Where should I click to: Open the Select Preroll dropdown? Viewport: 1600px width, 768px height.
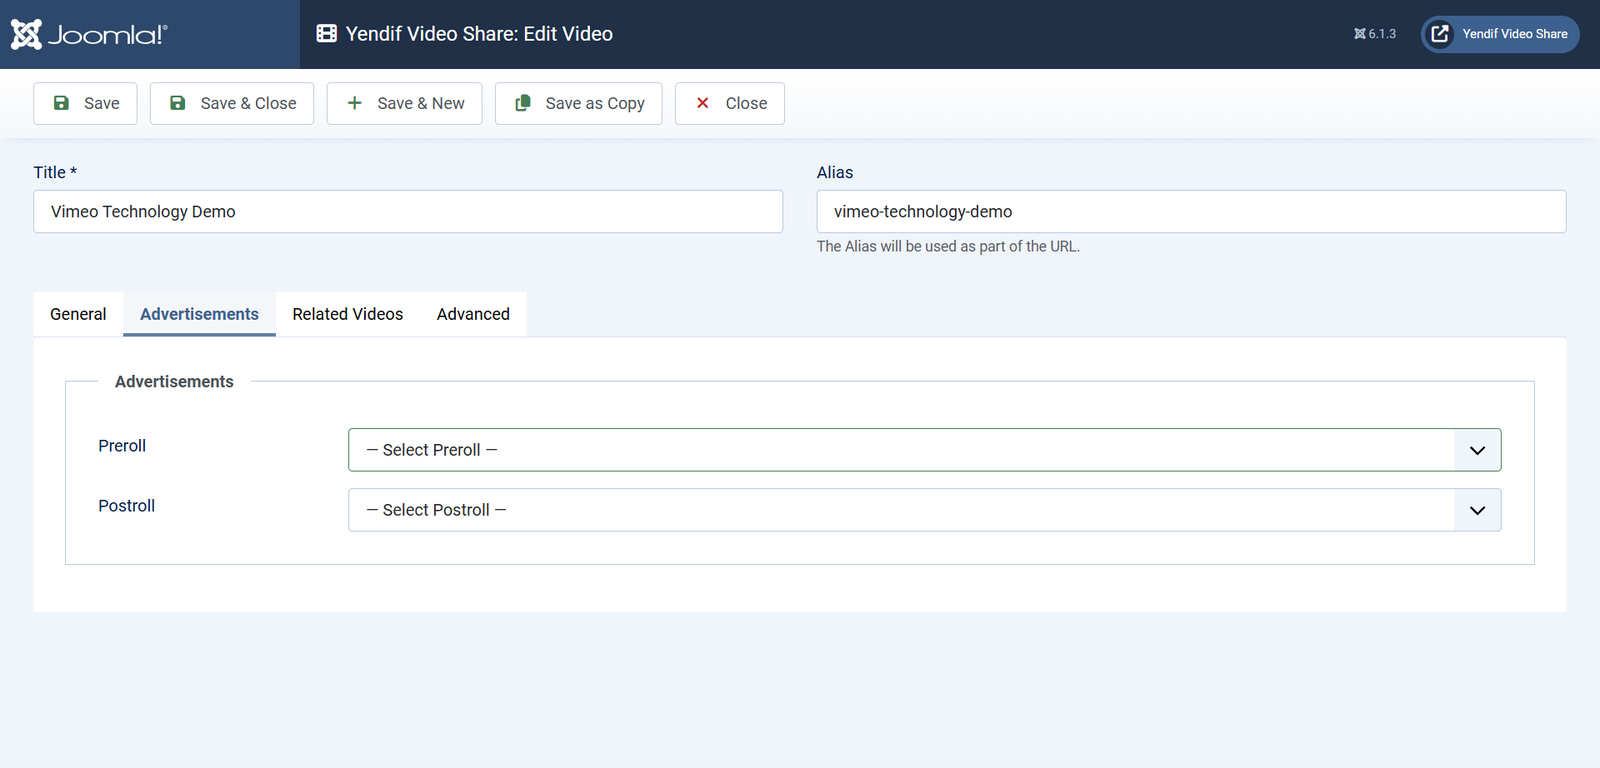[925, 450]
